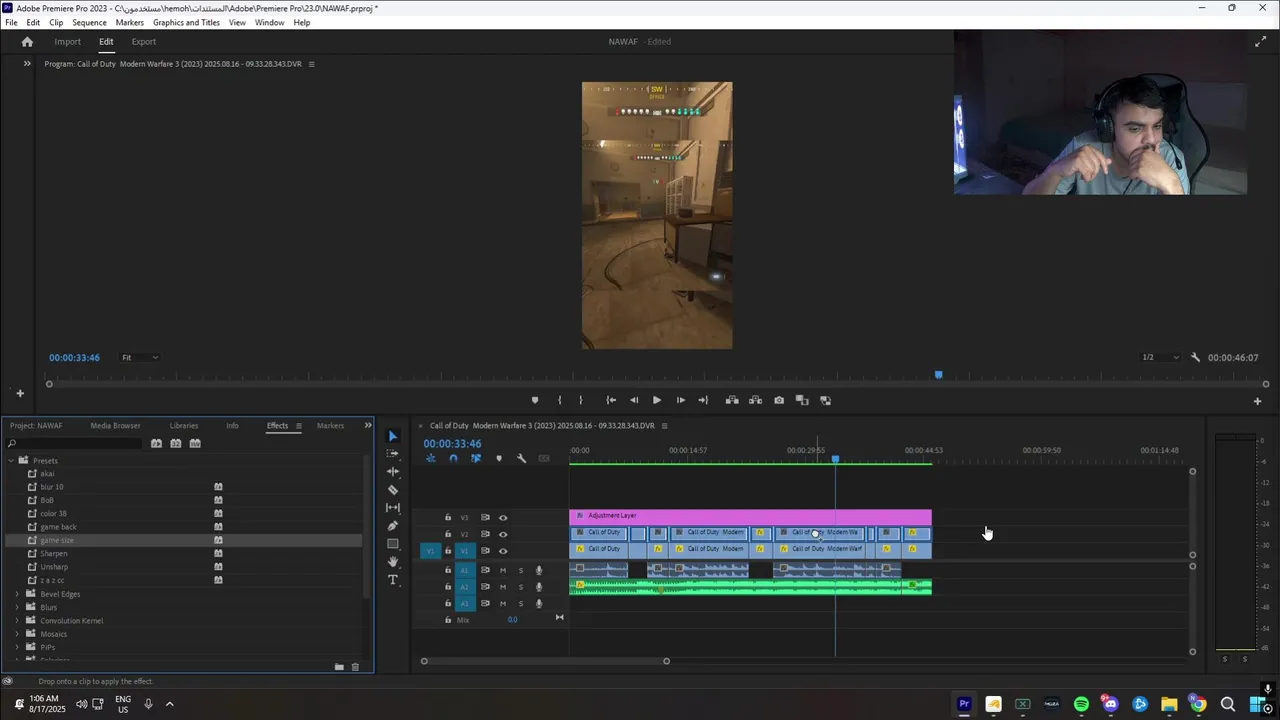
Task: Click the Lift button
Action: click(x=732, y=400)
